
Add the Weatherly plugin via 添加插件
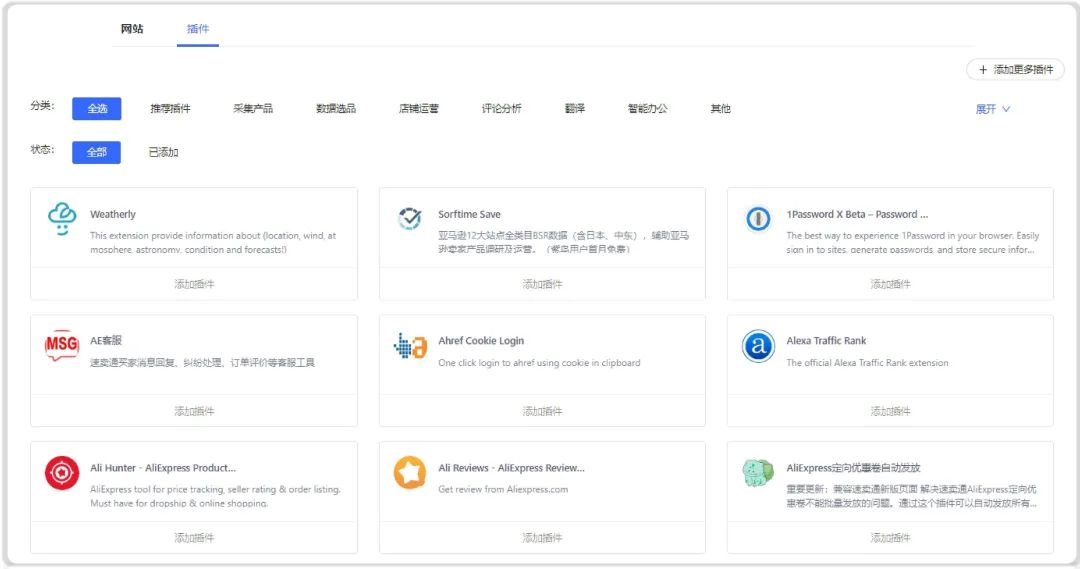(194, 284)
